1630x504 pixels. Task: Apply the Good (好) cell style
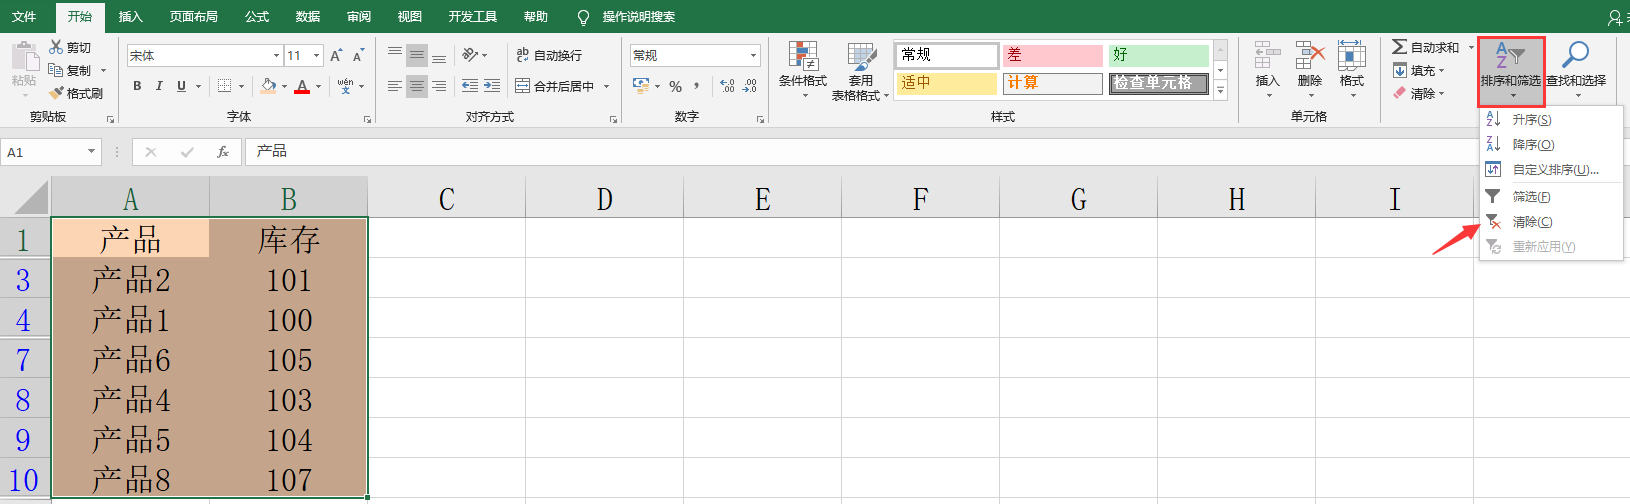(x=1159, y=55)
